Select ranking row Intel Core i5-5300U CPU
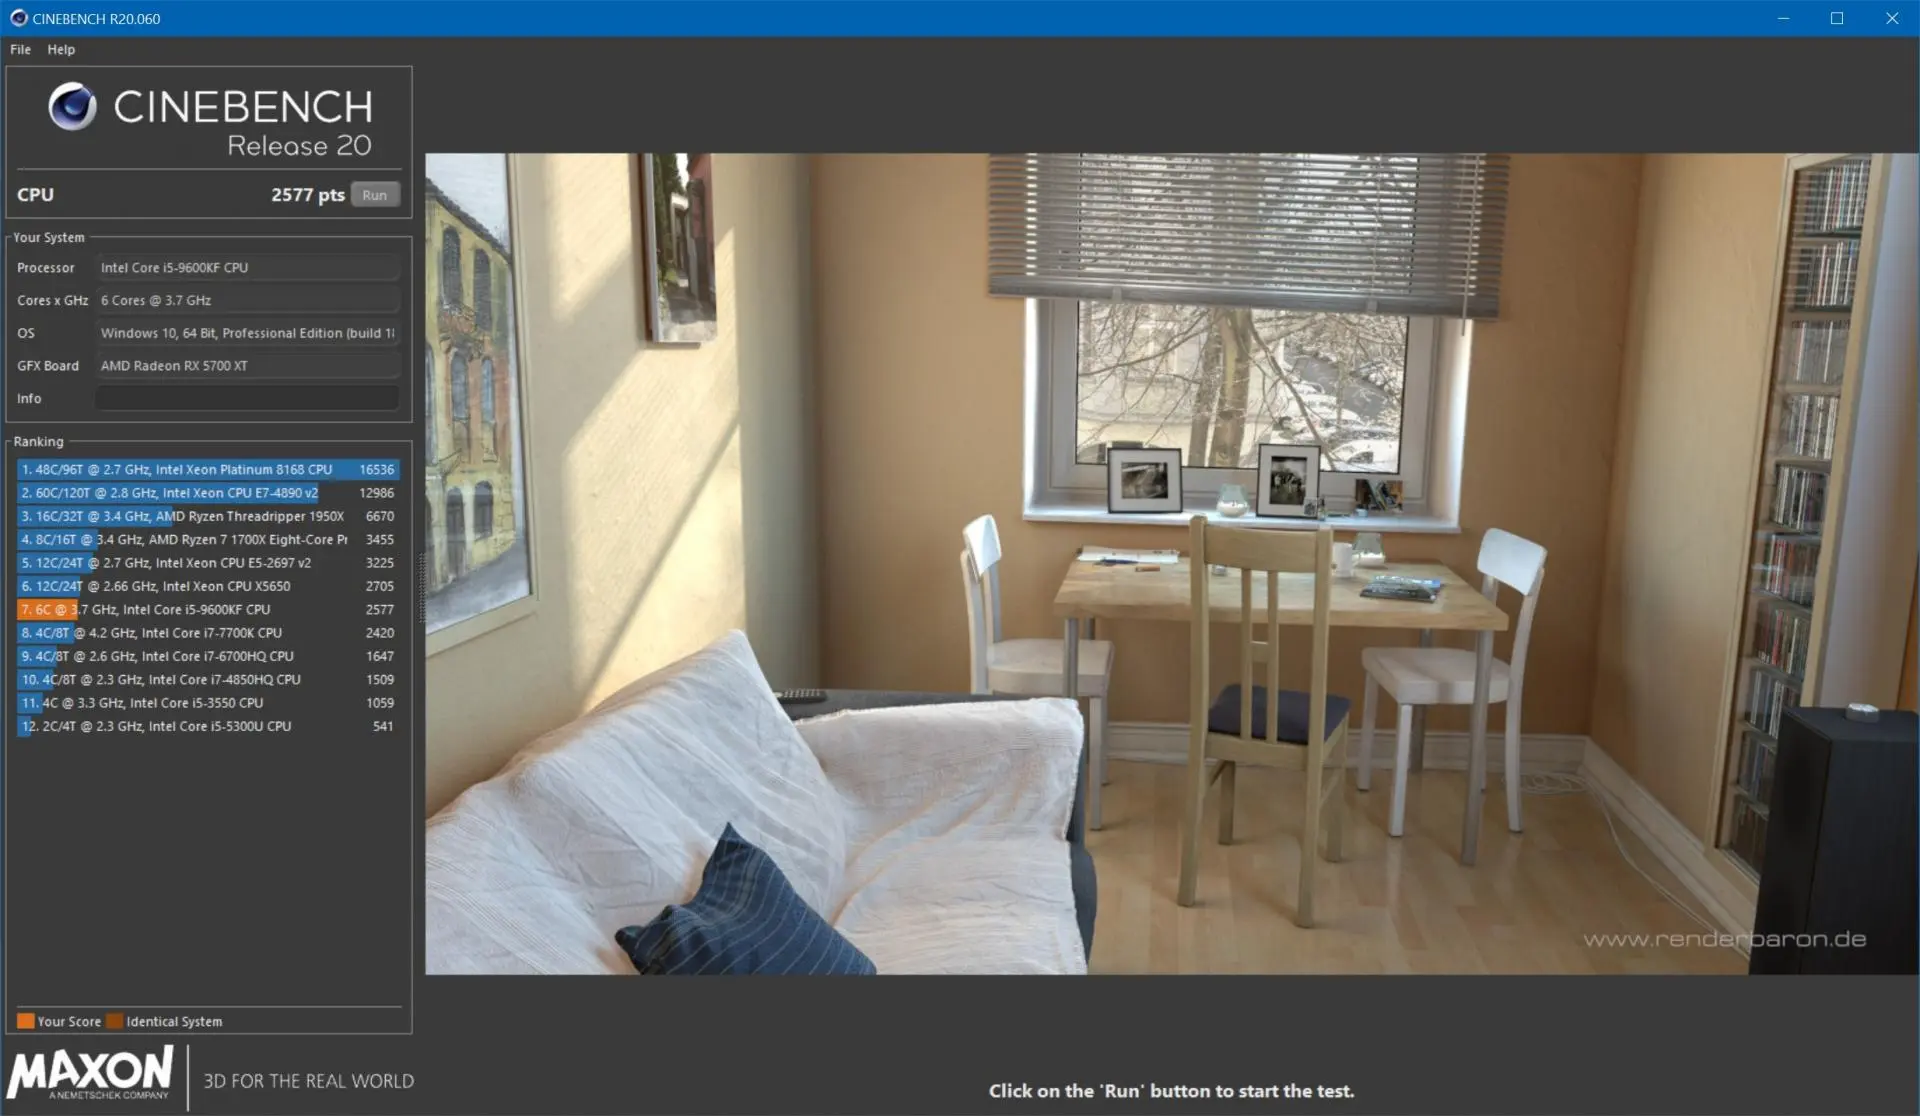The image size is (1920, 1116). 208,726
